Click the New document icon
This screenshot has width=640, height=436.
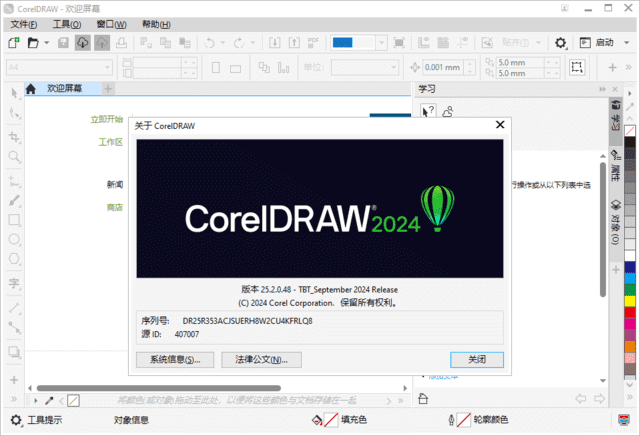(13, 42)
